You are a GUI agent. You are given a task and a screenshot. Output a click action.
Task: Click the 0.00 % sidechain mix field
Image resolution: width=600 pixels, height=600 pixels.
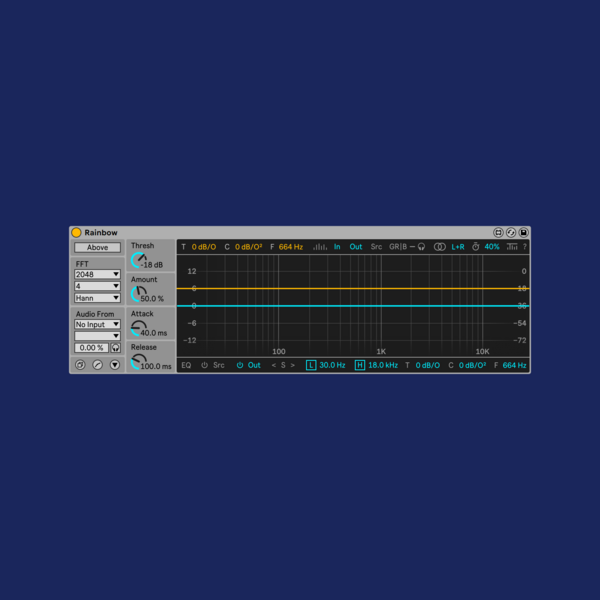91,348
